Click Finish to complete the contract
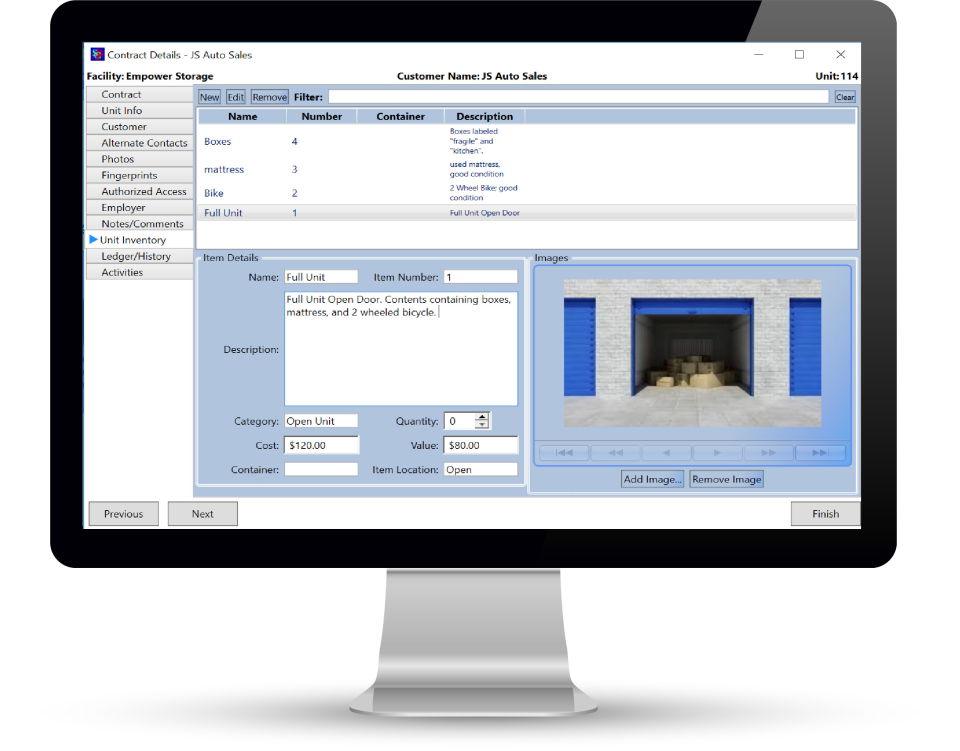960x751 pixels. click(825, 514)
